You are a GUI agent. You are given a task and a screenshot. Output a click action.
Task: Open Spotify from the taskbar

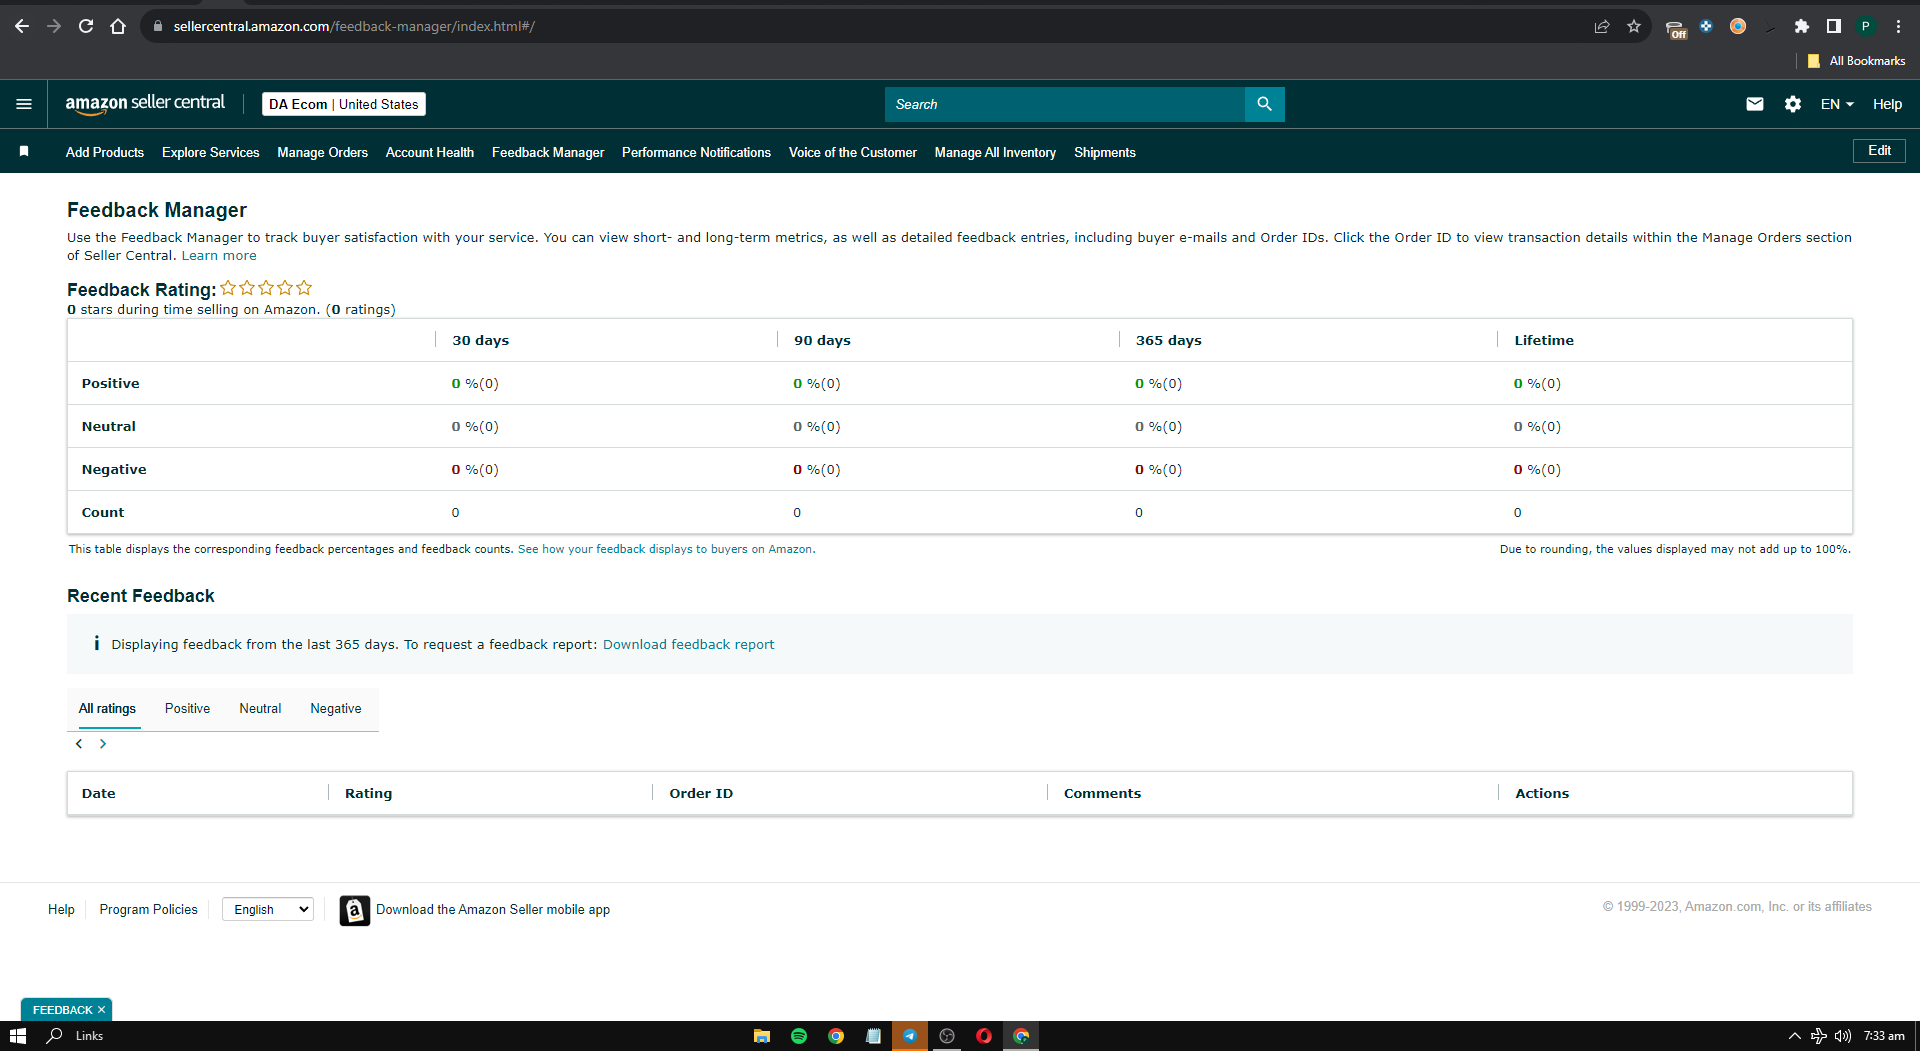799,1036
